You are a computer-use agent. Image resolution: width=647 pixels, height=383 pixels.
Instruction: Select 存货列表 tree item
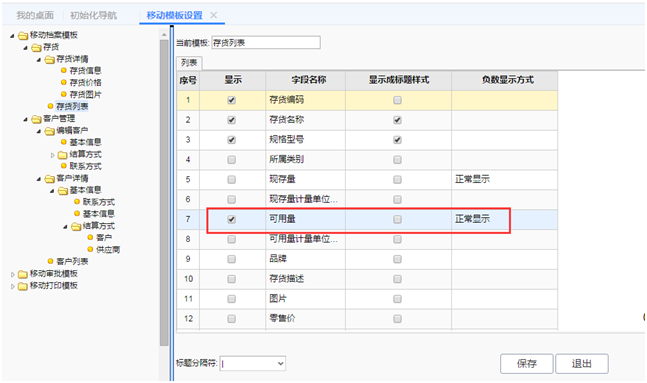72,106
